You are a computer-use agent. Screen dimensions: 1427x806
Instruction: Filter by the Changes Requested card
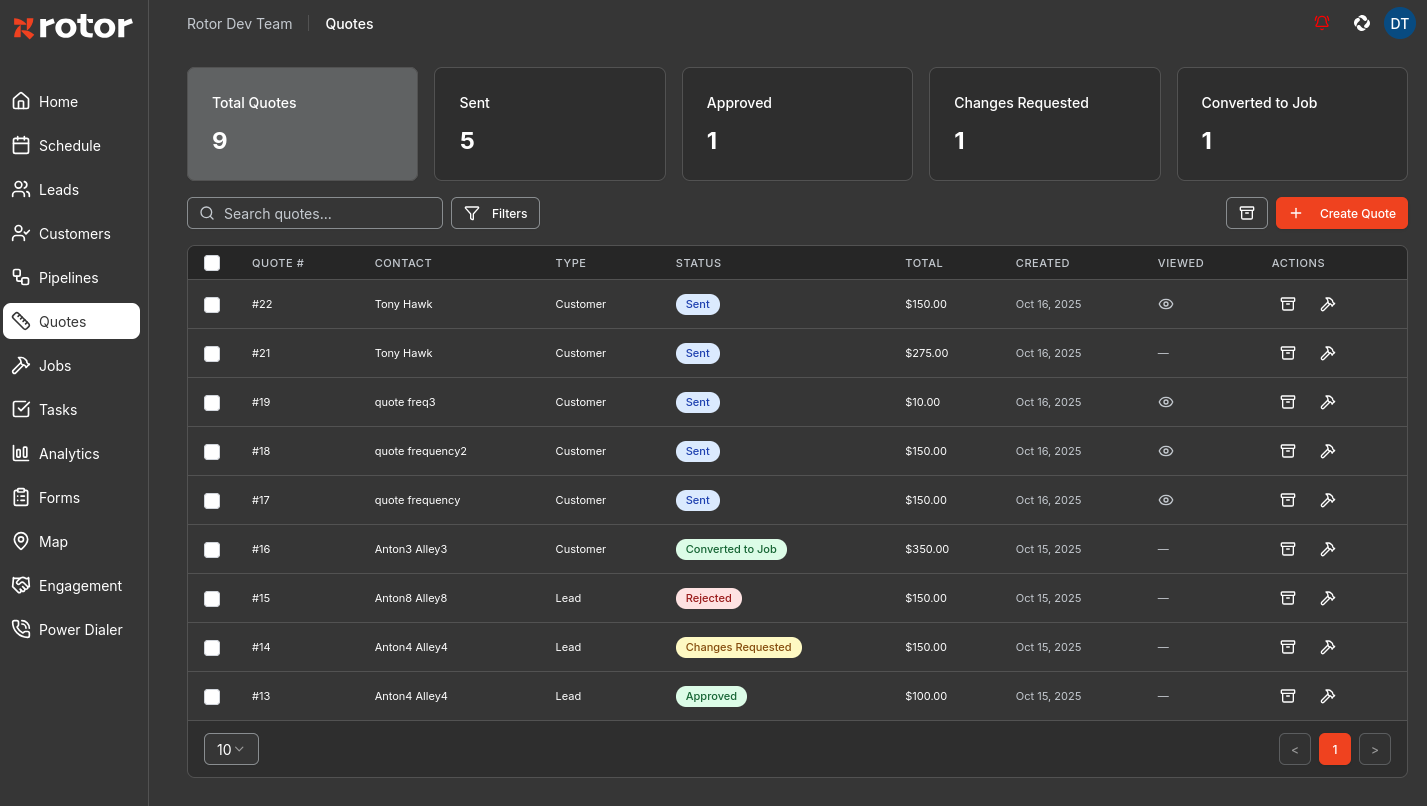click(1045, 124)
